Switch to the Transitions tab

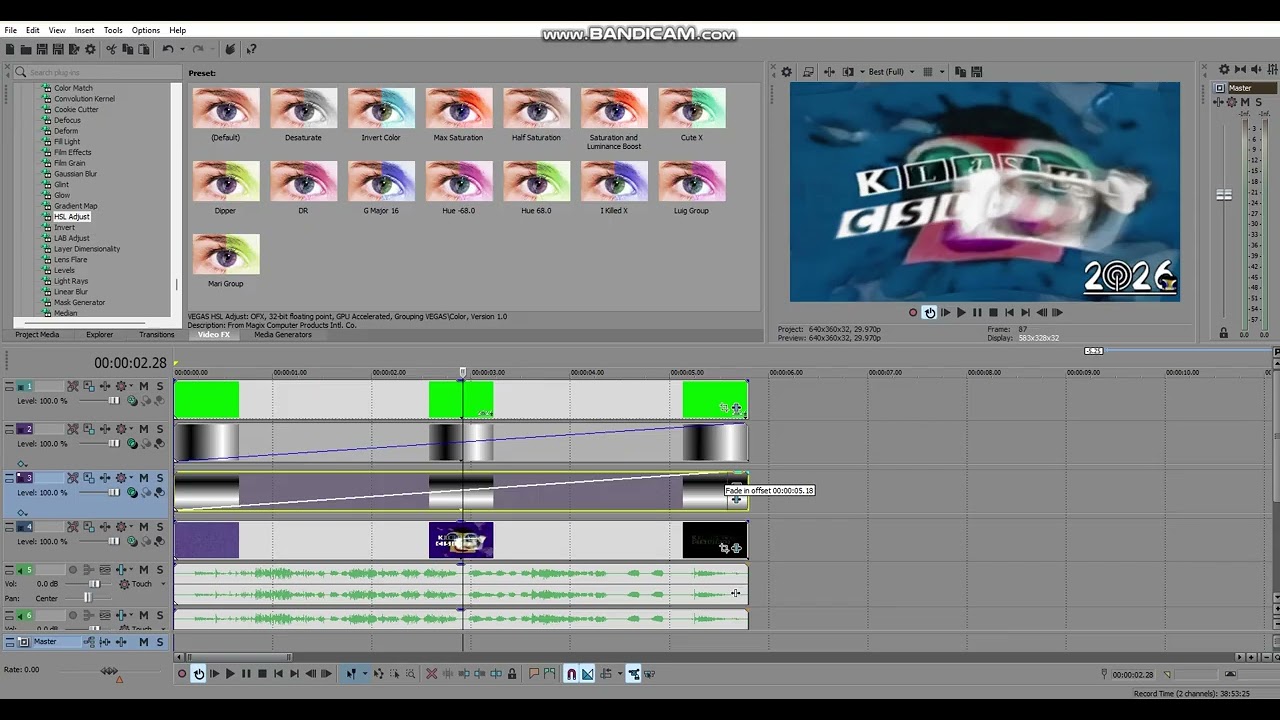coord(156,335)
